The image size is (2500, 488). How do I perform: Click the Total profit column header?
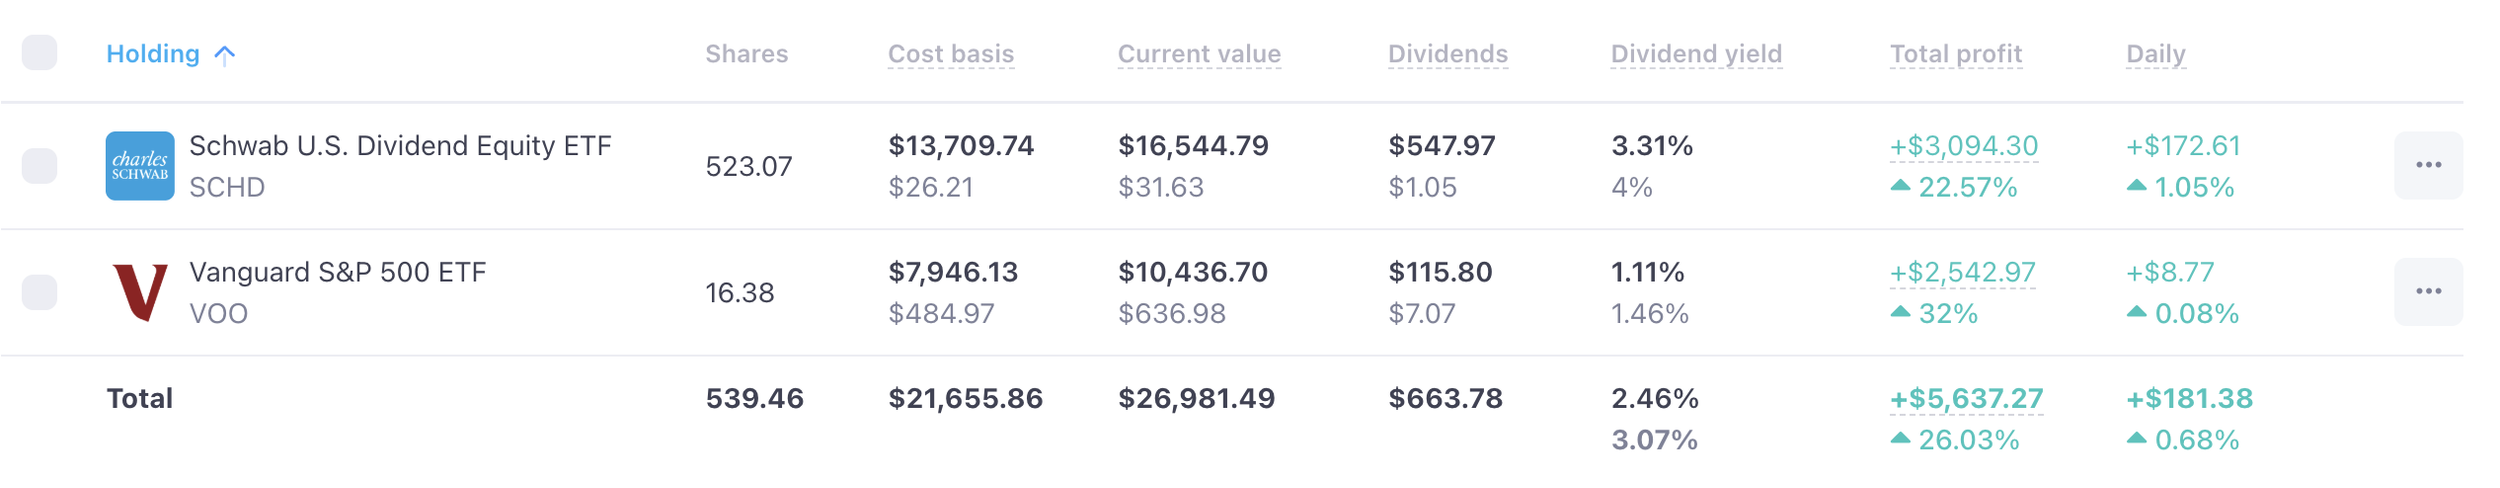(x=1956, y=54)
